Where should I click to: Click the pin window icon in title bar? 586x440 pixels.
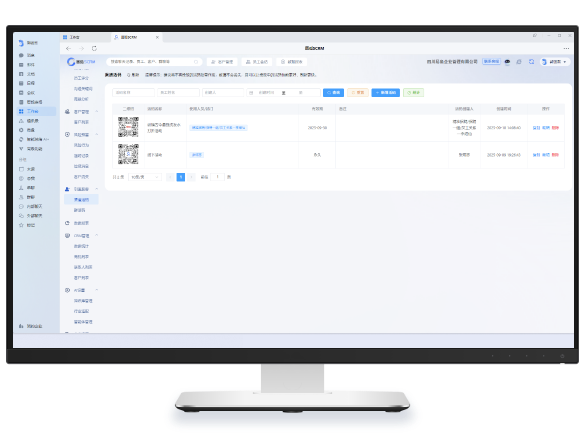point(535,36)
